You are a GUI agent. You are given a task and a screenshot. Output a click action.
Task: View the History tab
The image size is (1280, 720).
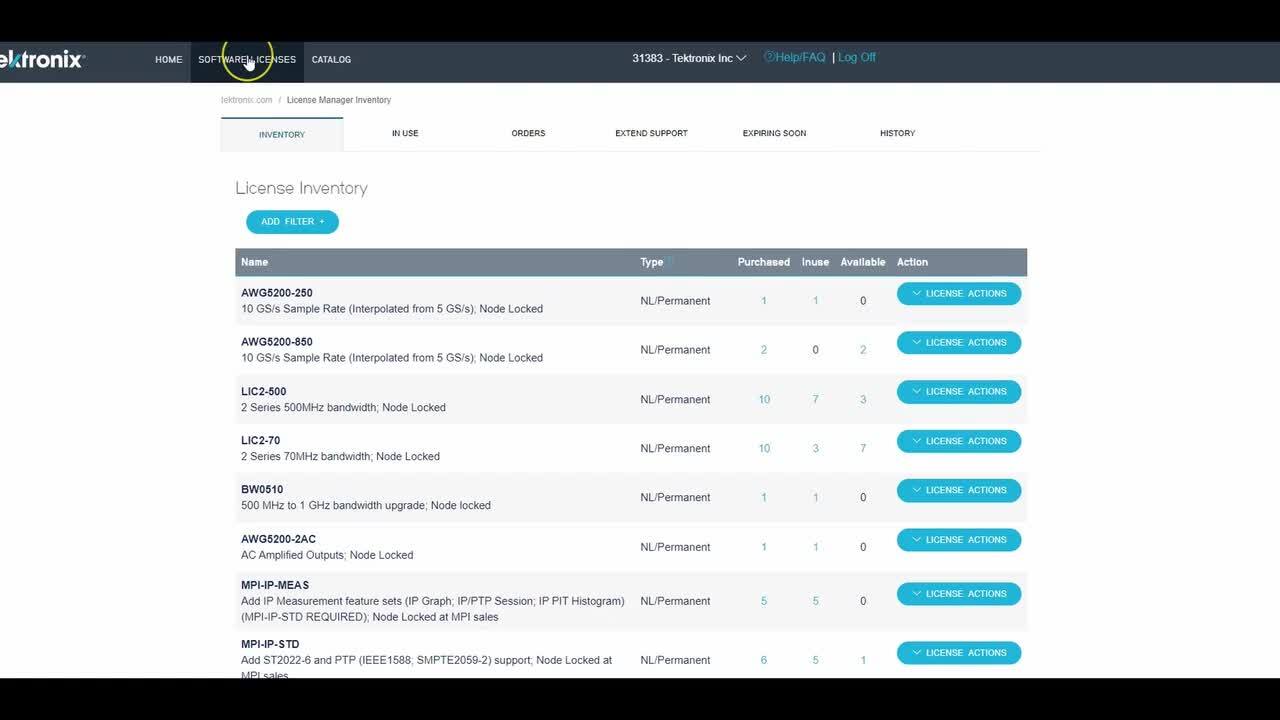click(x=897, y=133)
